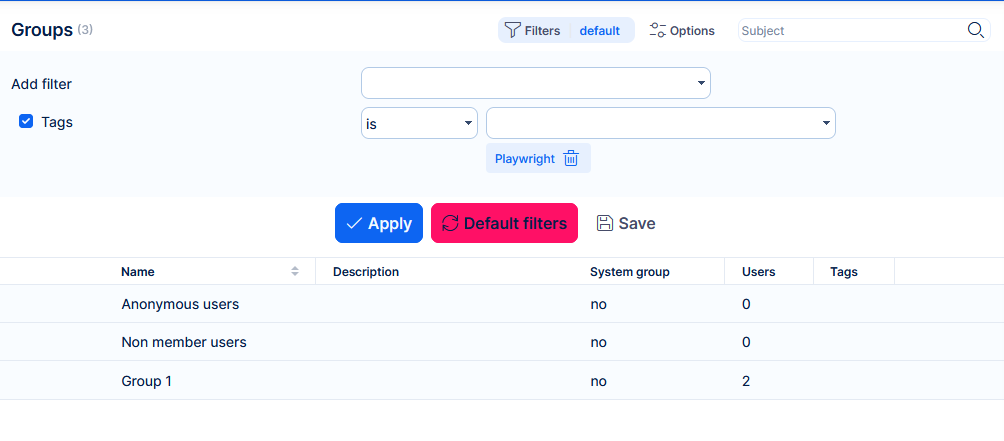
Task: Apply the current filters
Action: (379, 223)
